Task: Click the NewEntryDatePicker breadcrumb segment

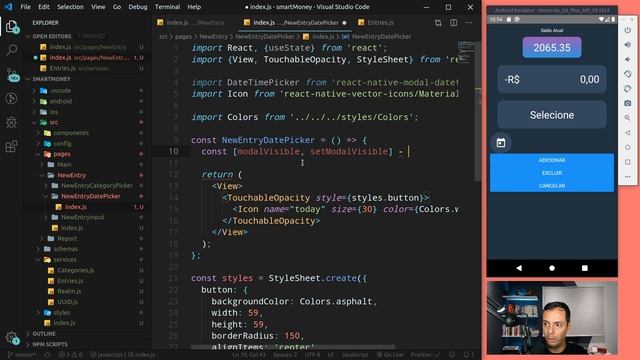Action: point(264,37)
